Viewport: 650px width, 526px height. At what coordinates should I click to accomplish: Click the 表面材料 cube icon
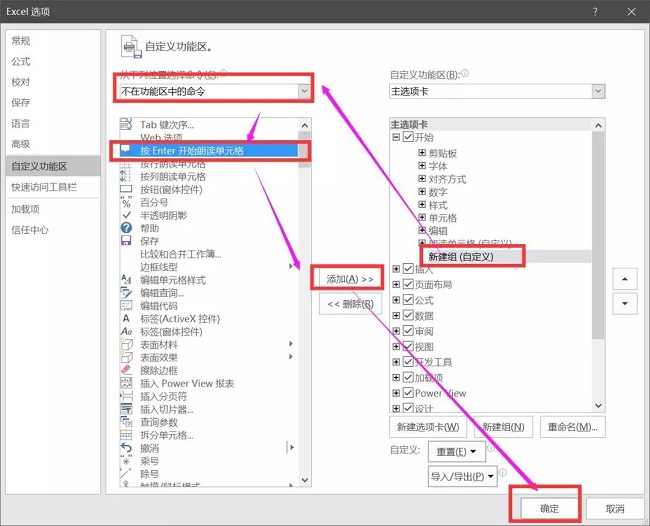click(x=126, y=344)
